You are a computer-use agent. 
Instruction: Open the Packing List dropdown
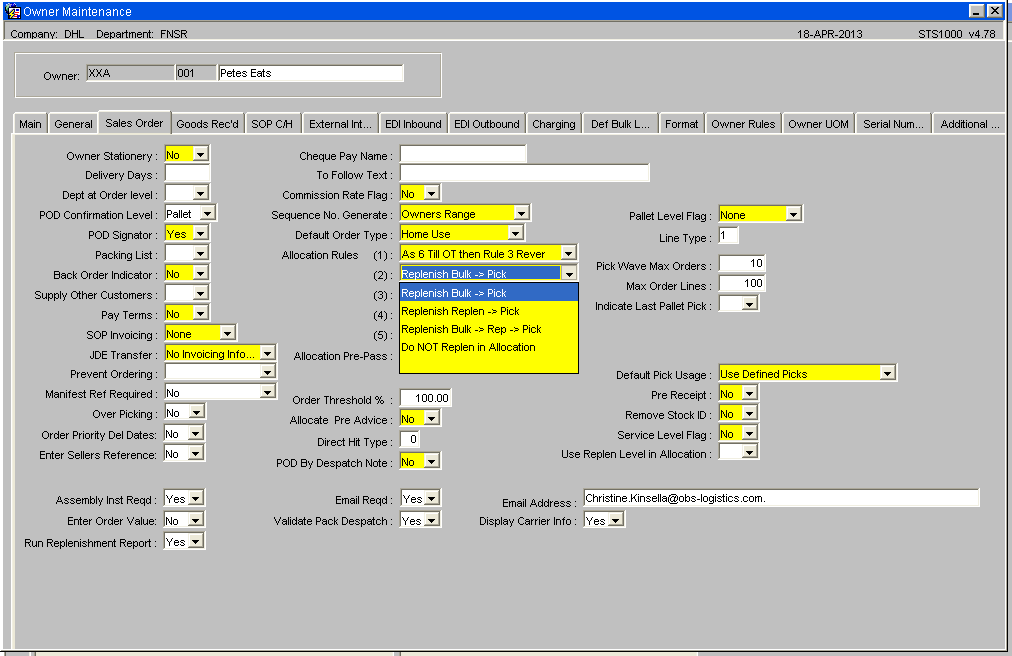pyautogui.click(x=201, y=254)
